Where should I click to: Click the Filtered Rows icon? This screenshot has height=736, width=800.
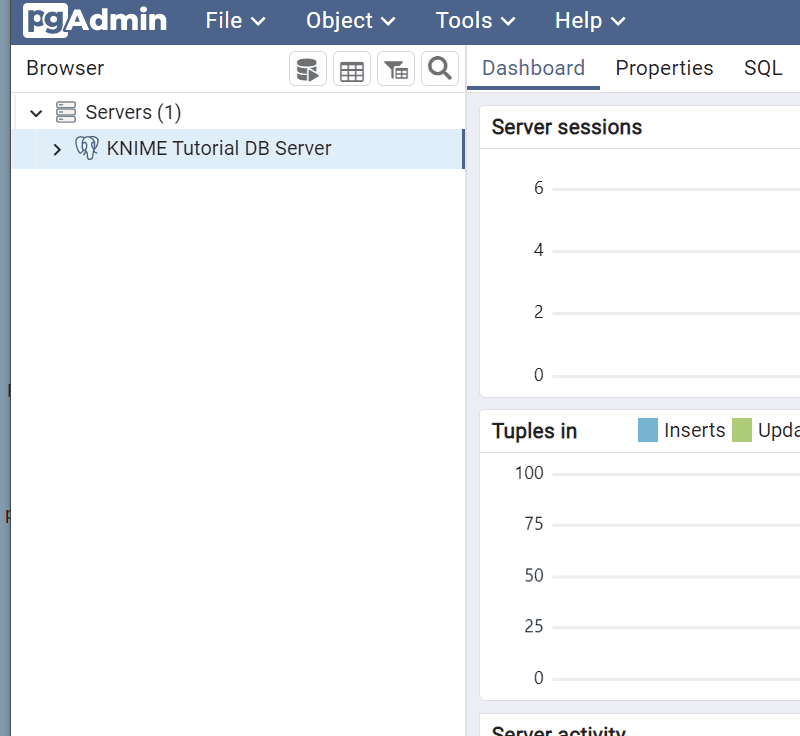(x=396, y=68)
